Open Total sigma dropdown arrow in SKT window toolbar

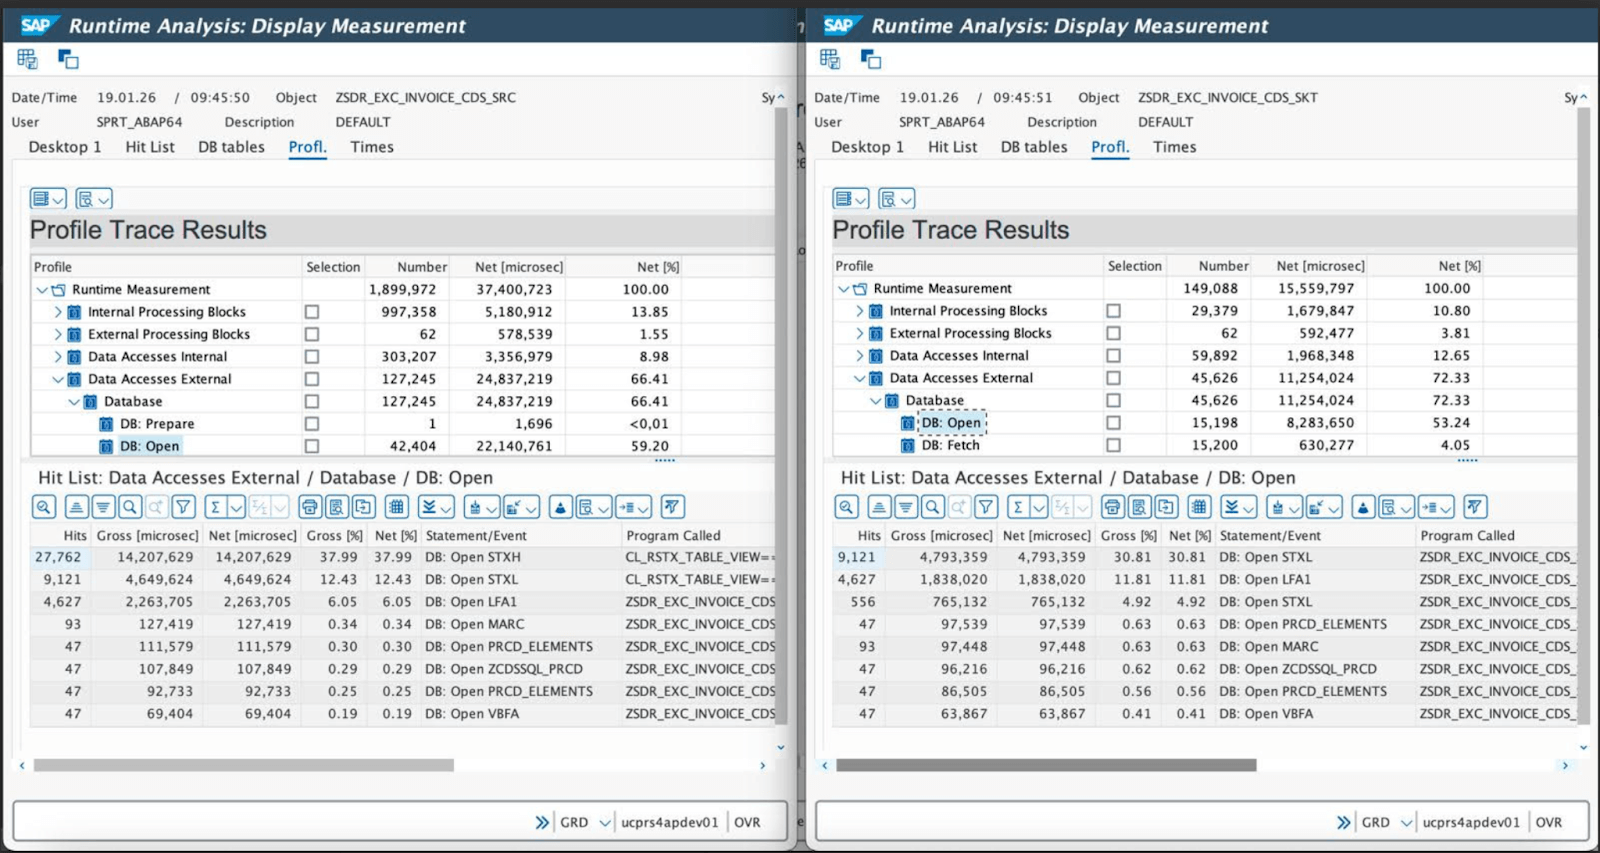(1039, 507)
